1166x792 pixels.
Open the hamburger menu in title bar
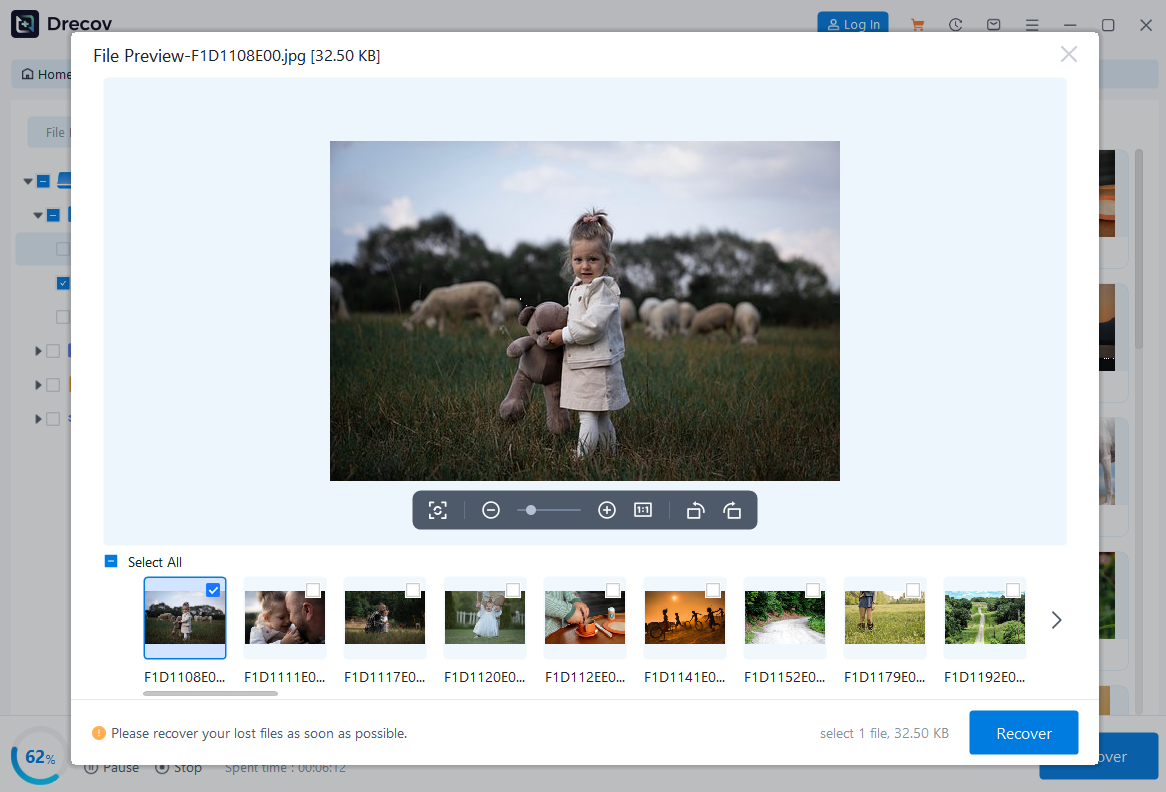[x=1033, y=25]
